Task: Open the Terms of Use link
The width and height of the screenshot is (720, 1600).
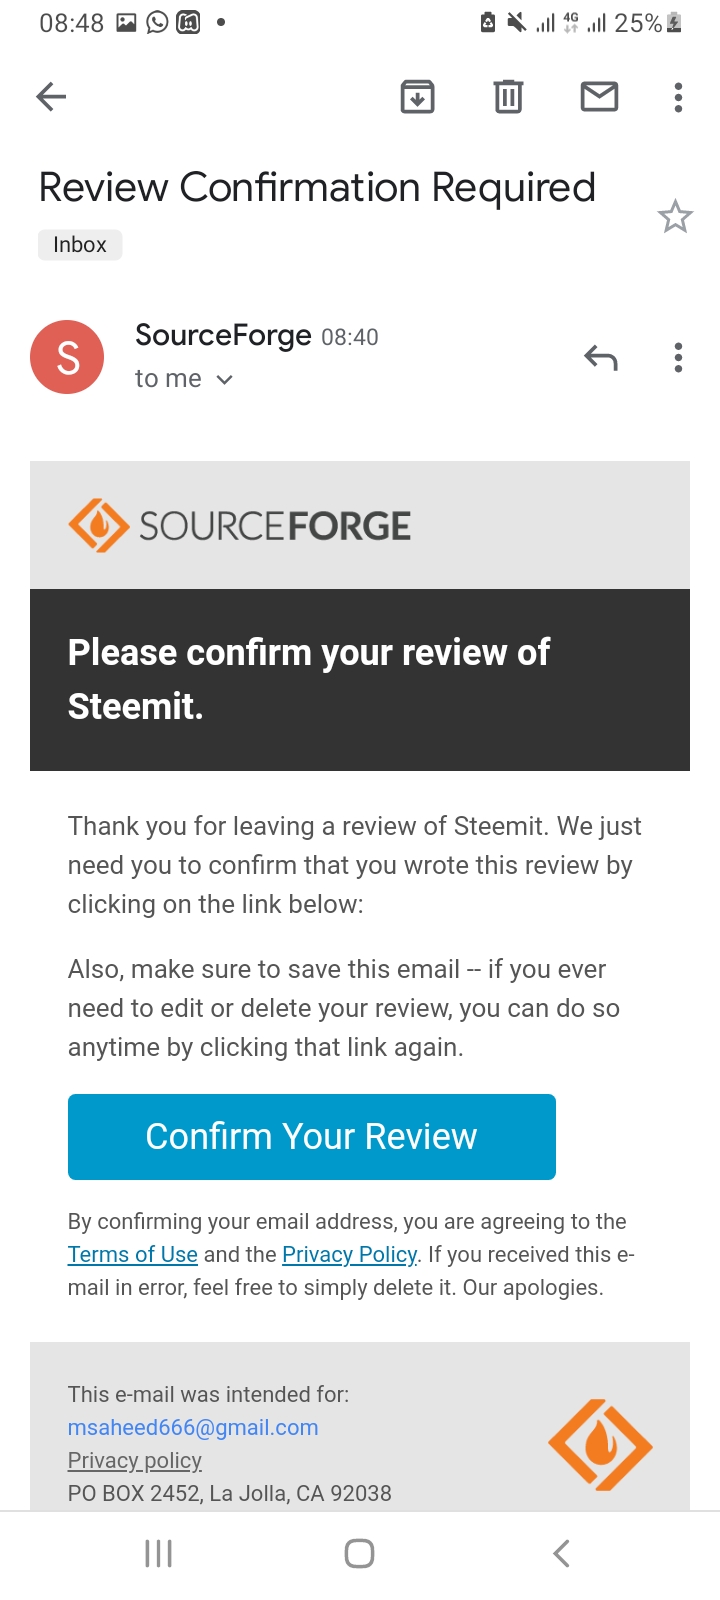Action: click(132, 1255)
